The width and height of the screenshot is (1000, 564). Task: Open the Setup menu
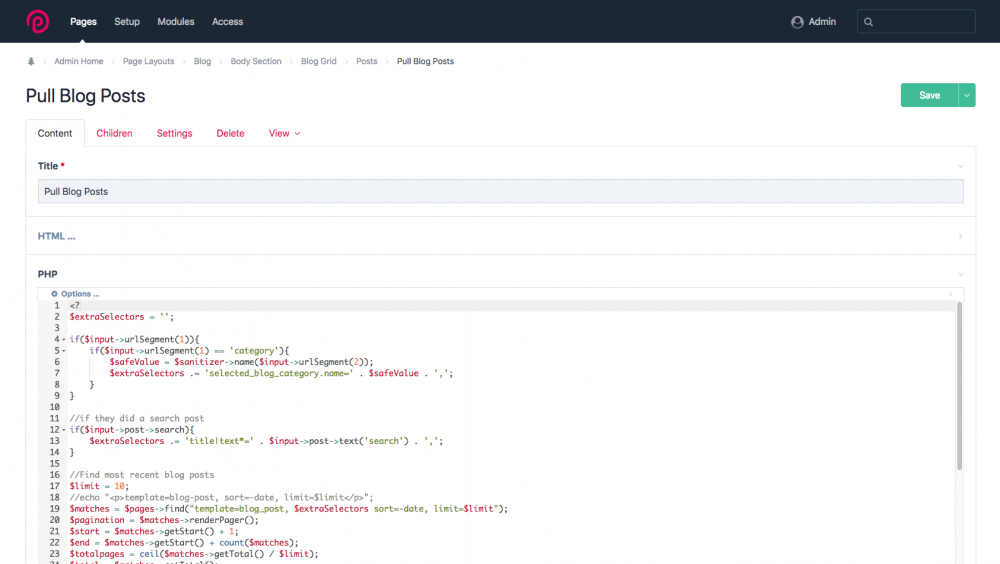(127, 21)
